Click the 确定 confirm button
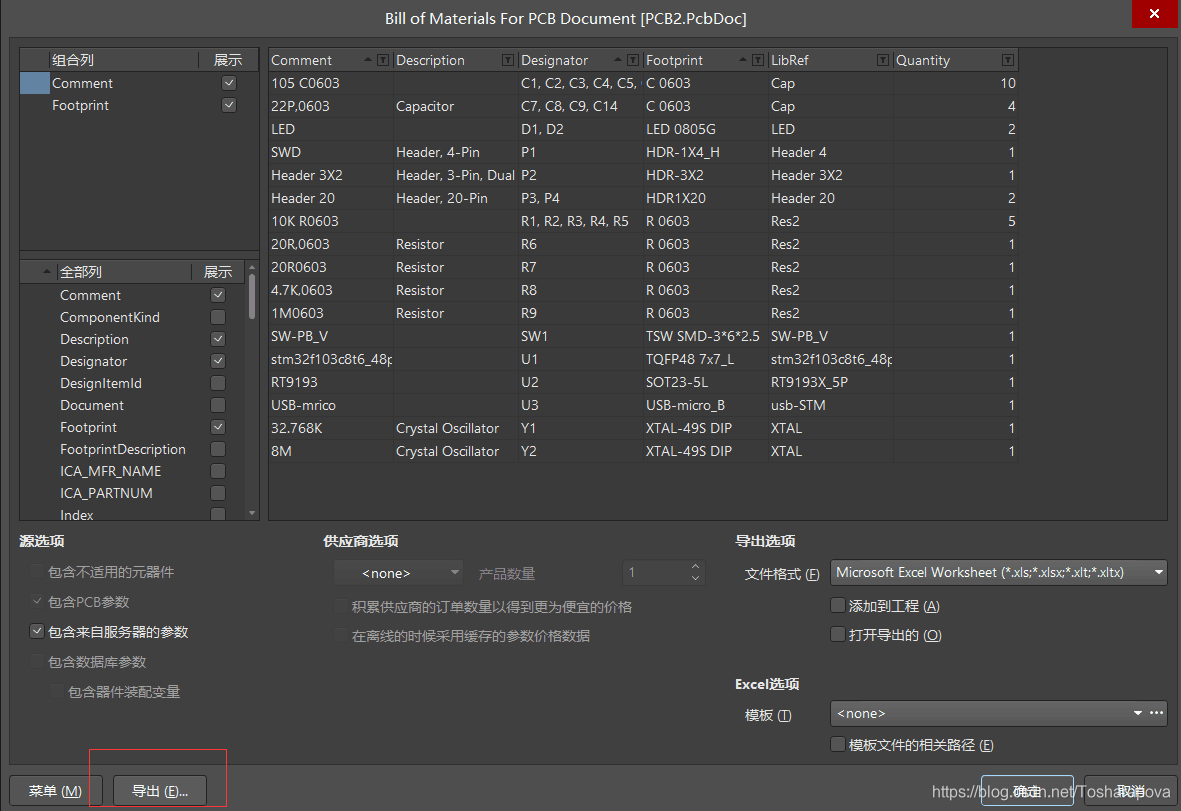 tap(1027, 791)
